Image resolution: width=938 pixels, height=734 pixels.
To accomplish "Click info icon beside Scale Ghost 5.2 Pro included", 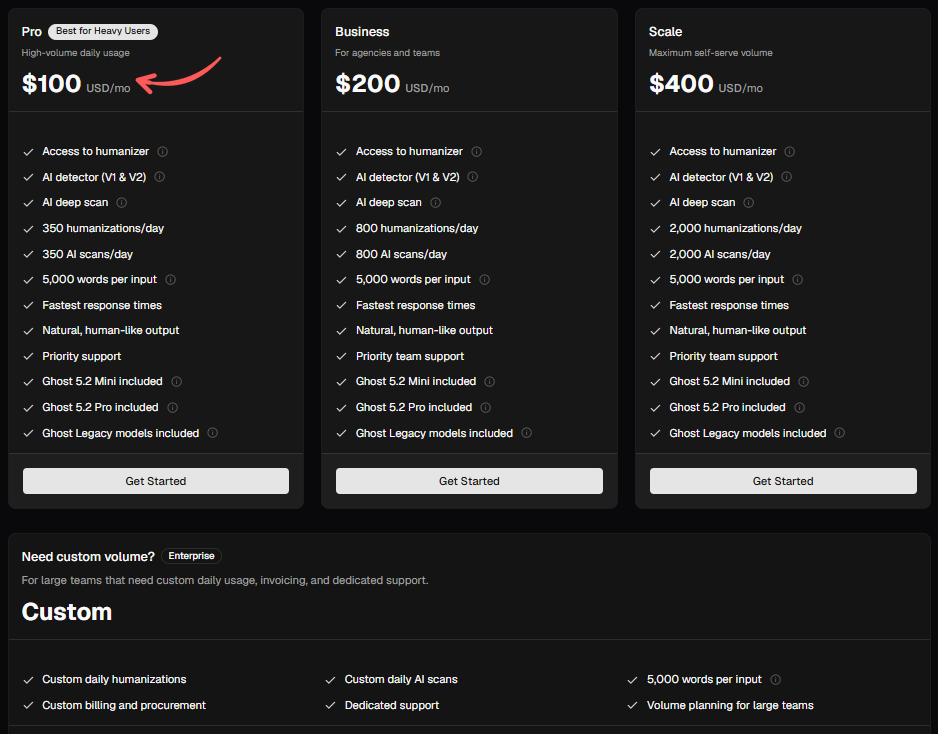I will pyautogui.click(x=799, y=407).
